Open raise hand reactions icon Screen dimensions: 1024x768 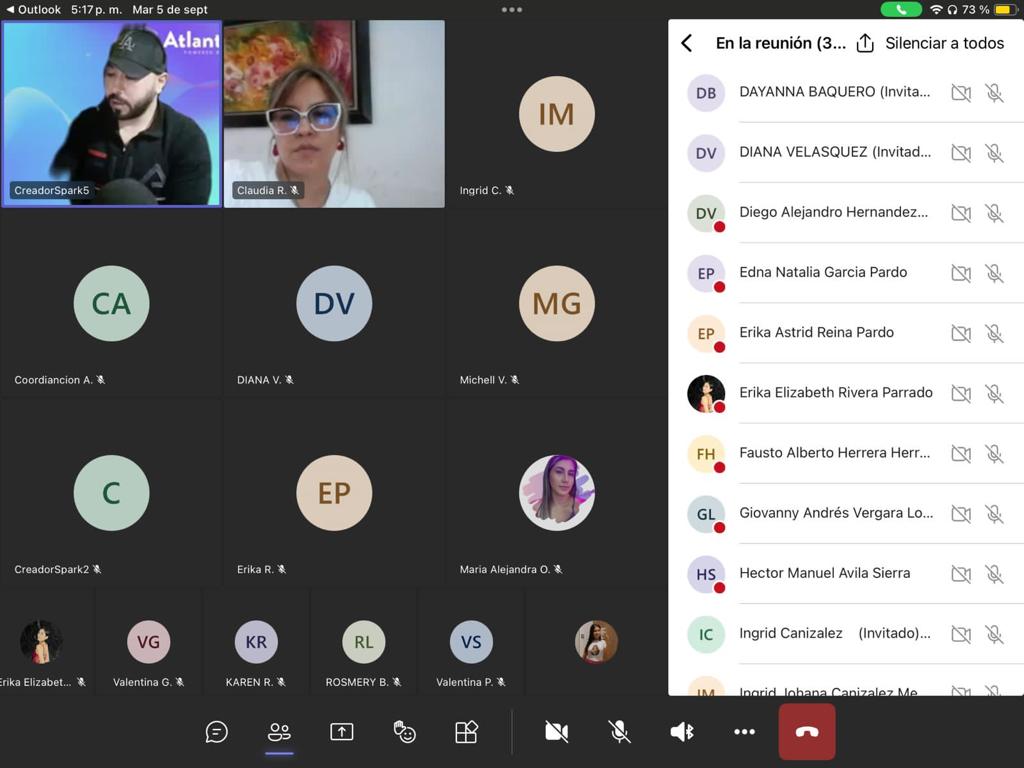pyautogui.click(x=404, y=732)
